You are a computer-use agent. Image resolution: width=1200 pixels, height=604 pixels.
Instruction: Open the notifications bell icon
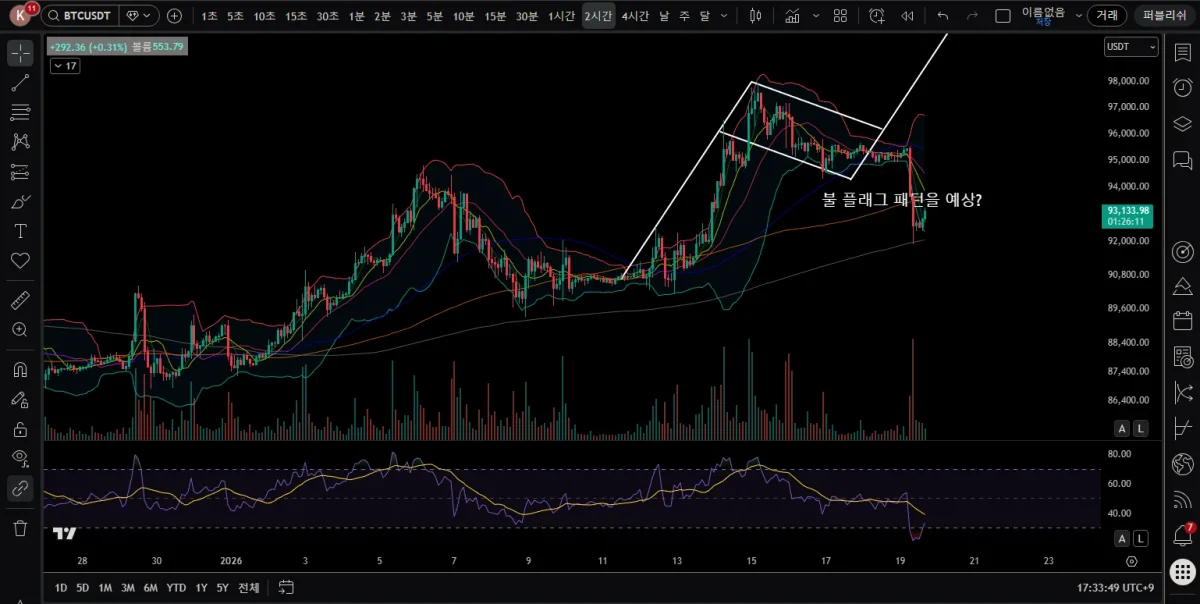click(x=1183, y=535)
